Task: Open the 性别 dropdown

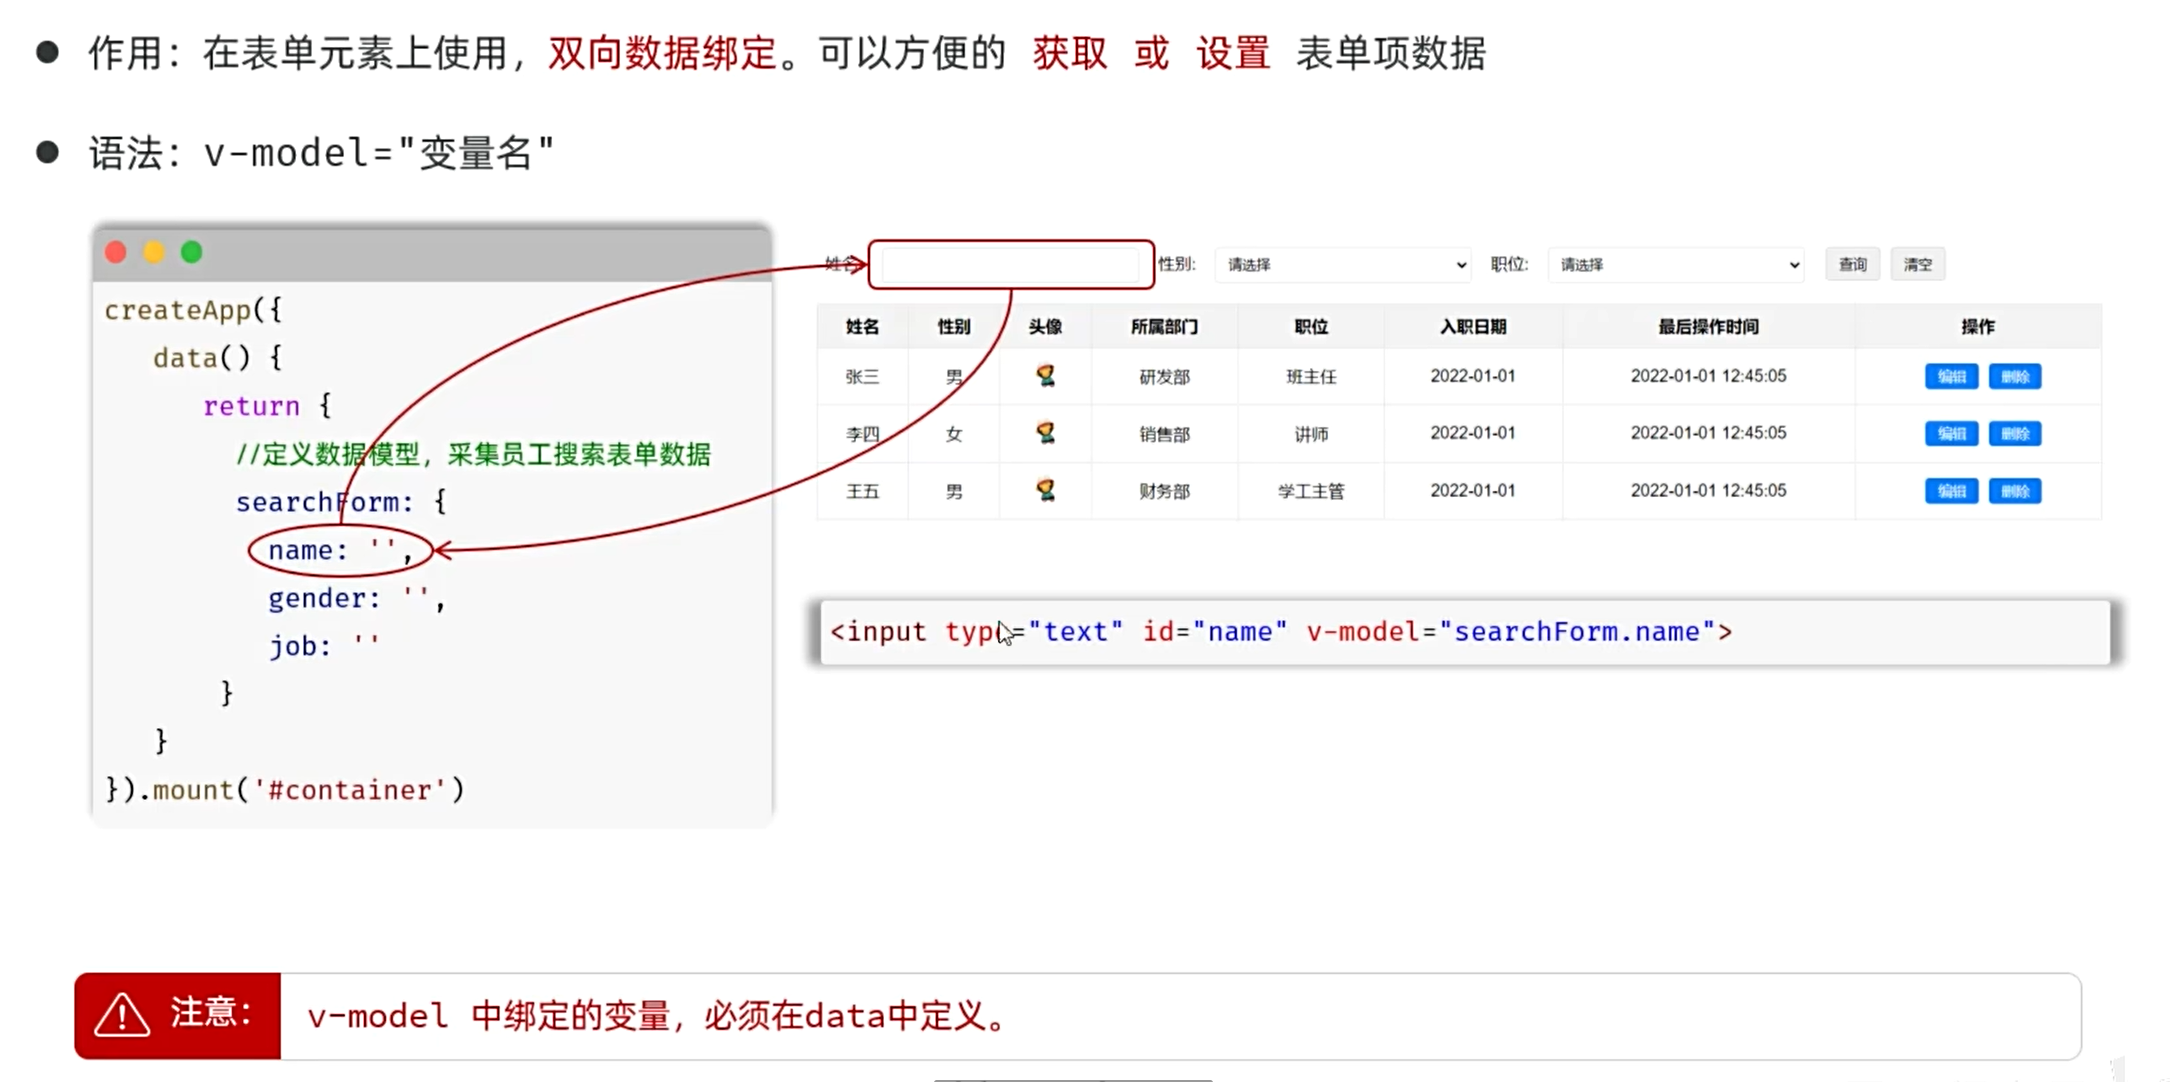Action: [x=1342, y=265]
